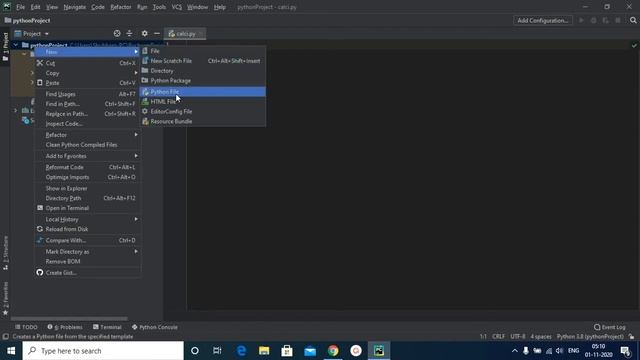Click Compare With entry
Screen dimensions: 640x360
(87, 240)
